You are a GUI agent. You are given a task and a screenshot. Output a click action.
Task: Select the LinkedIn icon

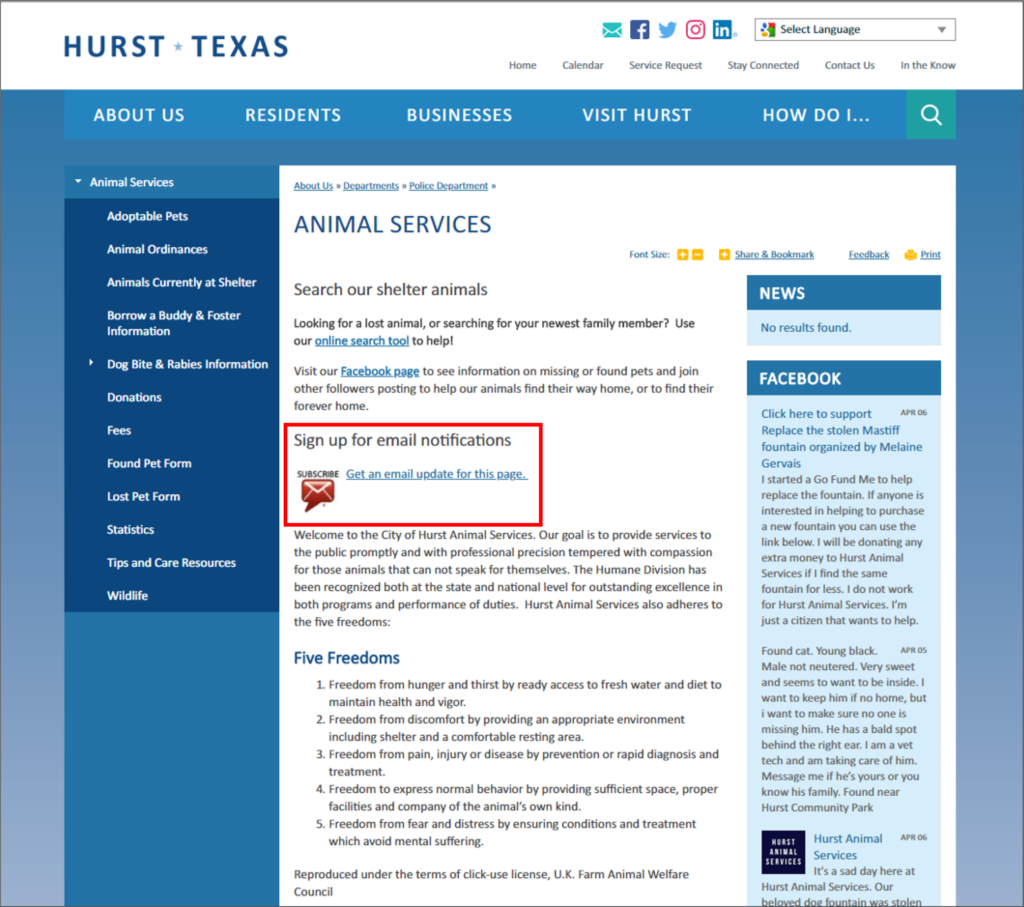(723, 29)
